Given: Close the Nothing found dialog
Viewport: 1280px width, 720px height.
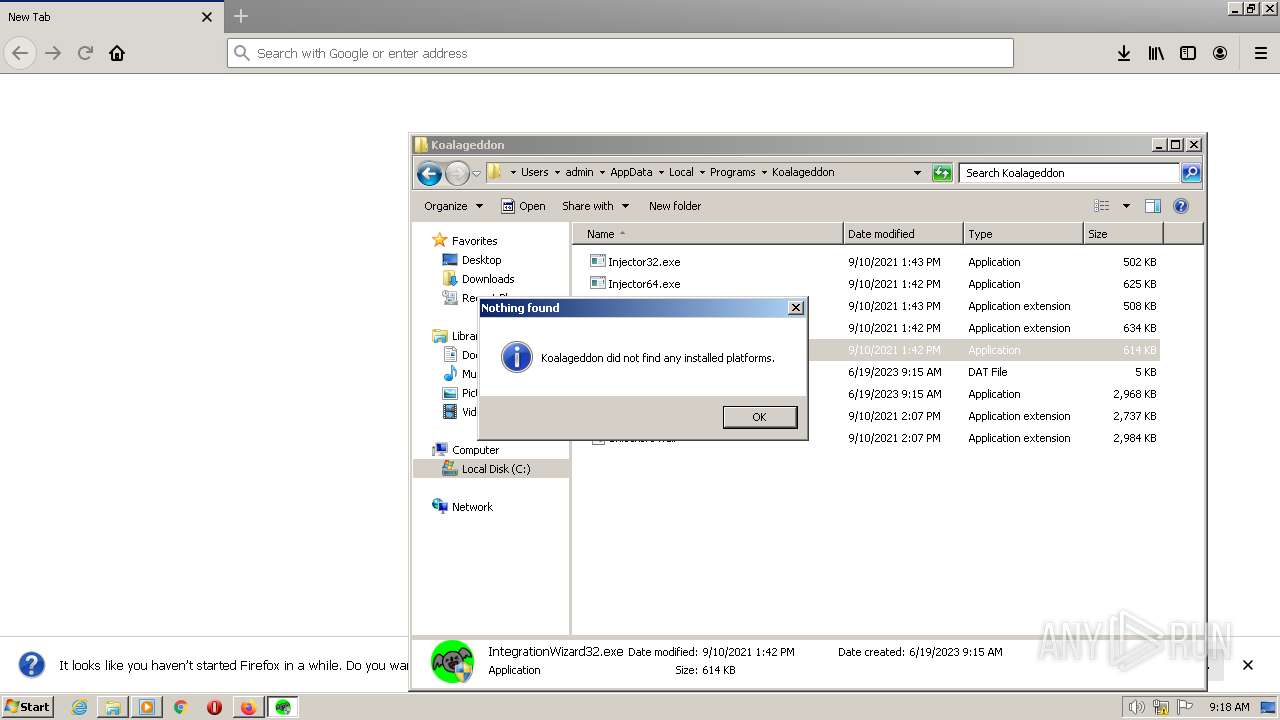Looking at the screenshot, I should 796,308.
